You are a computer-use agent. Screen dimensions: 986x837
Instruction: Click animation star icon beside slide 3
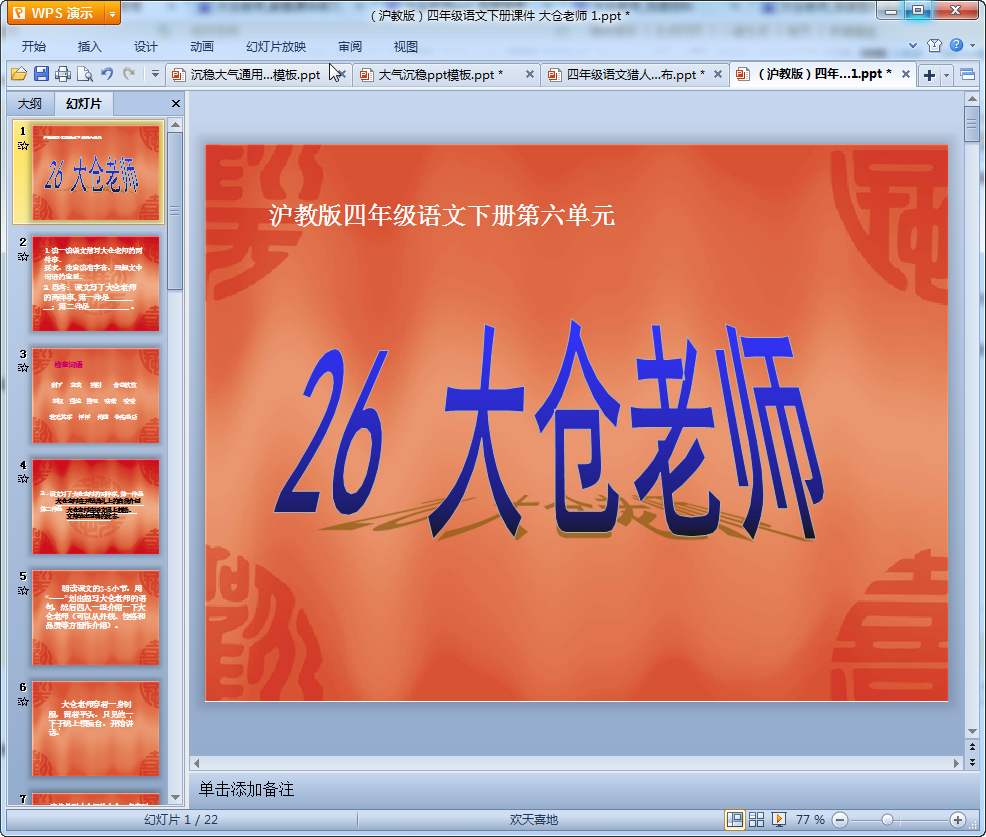click(x=23, y=368)
